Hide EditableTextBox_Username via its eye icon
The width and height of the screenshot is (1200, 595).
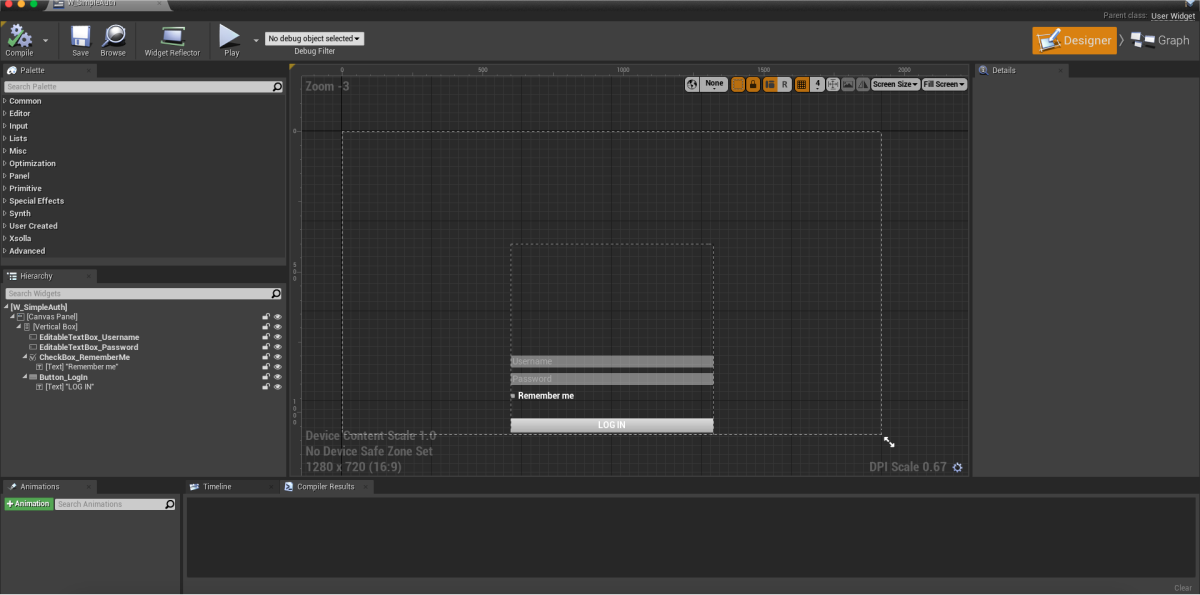pyautogui.click(x=278, y=337)
